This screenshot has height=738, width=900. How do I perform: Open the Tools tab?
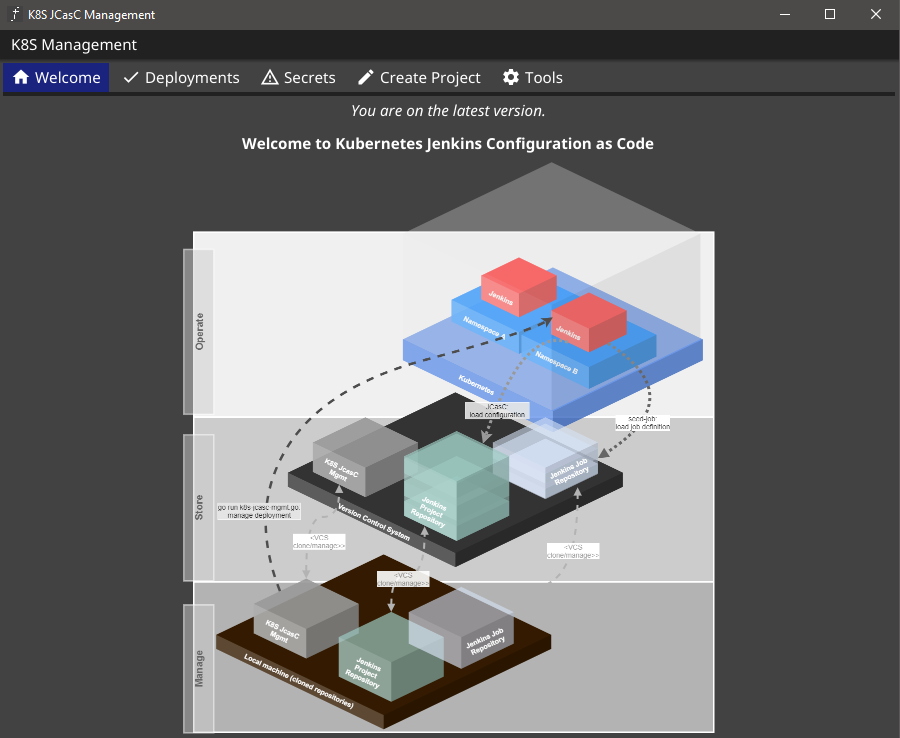[533, 77]
